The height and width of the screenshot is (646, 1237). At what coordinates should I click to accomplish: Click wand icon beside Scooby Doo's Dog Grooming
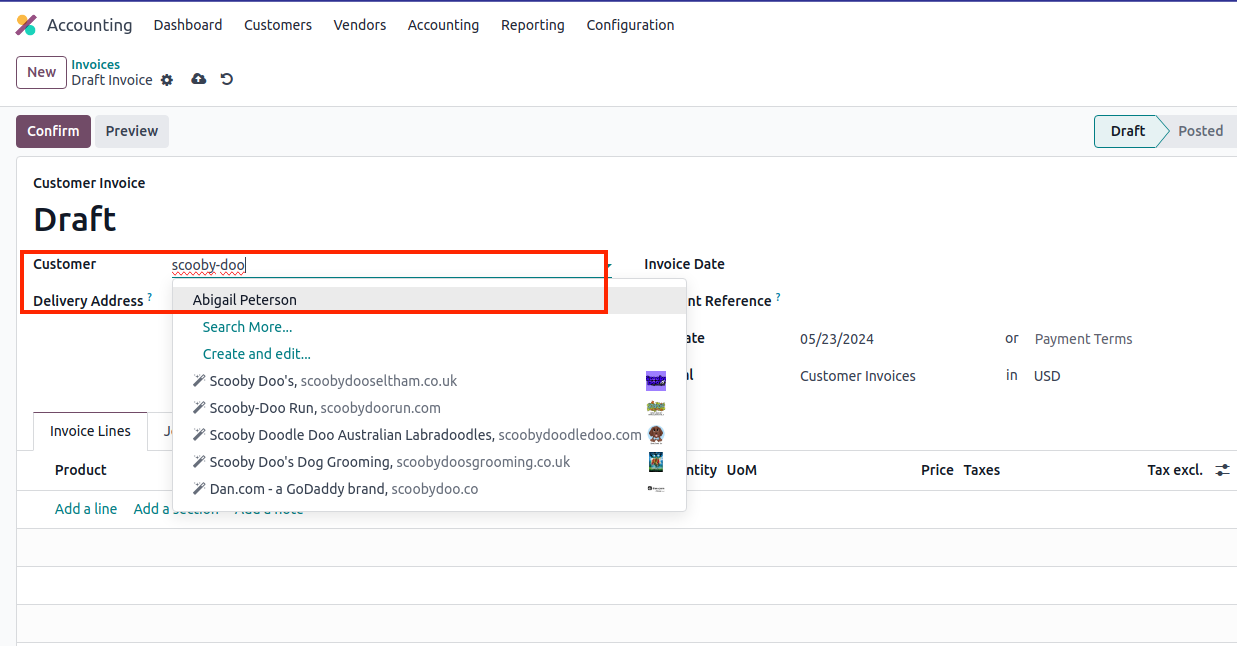199,462
